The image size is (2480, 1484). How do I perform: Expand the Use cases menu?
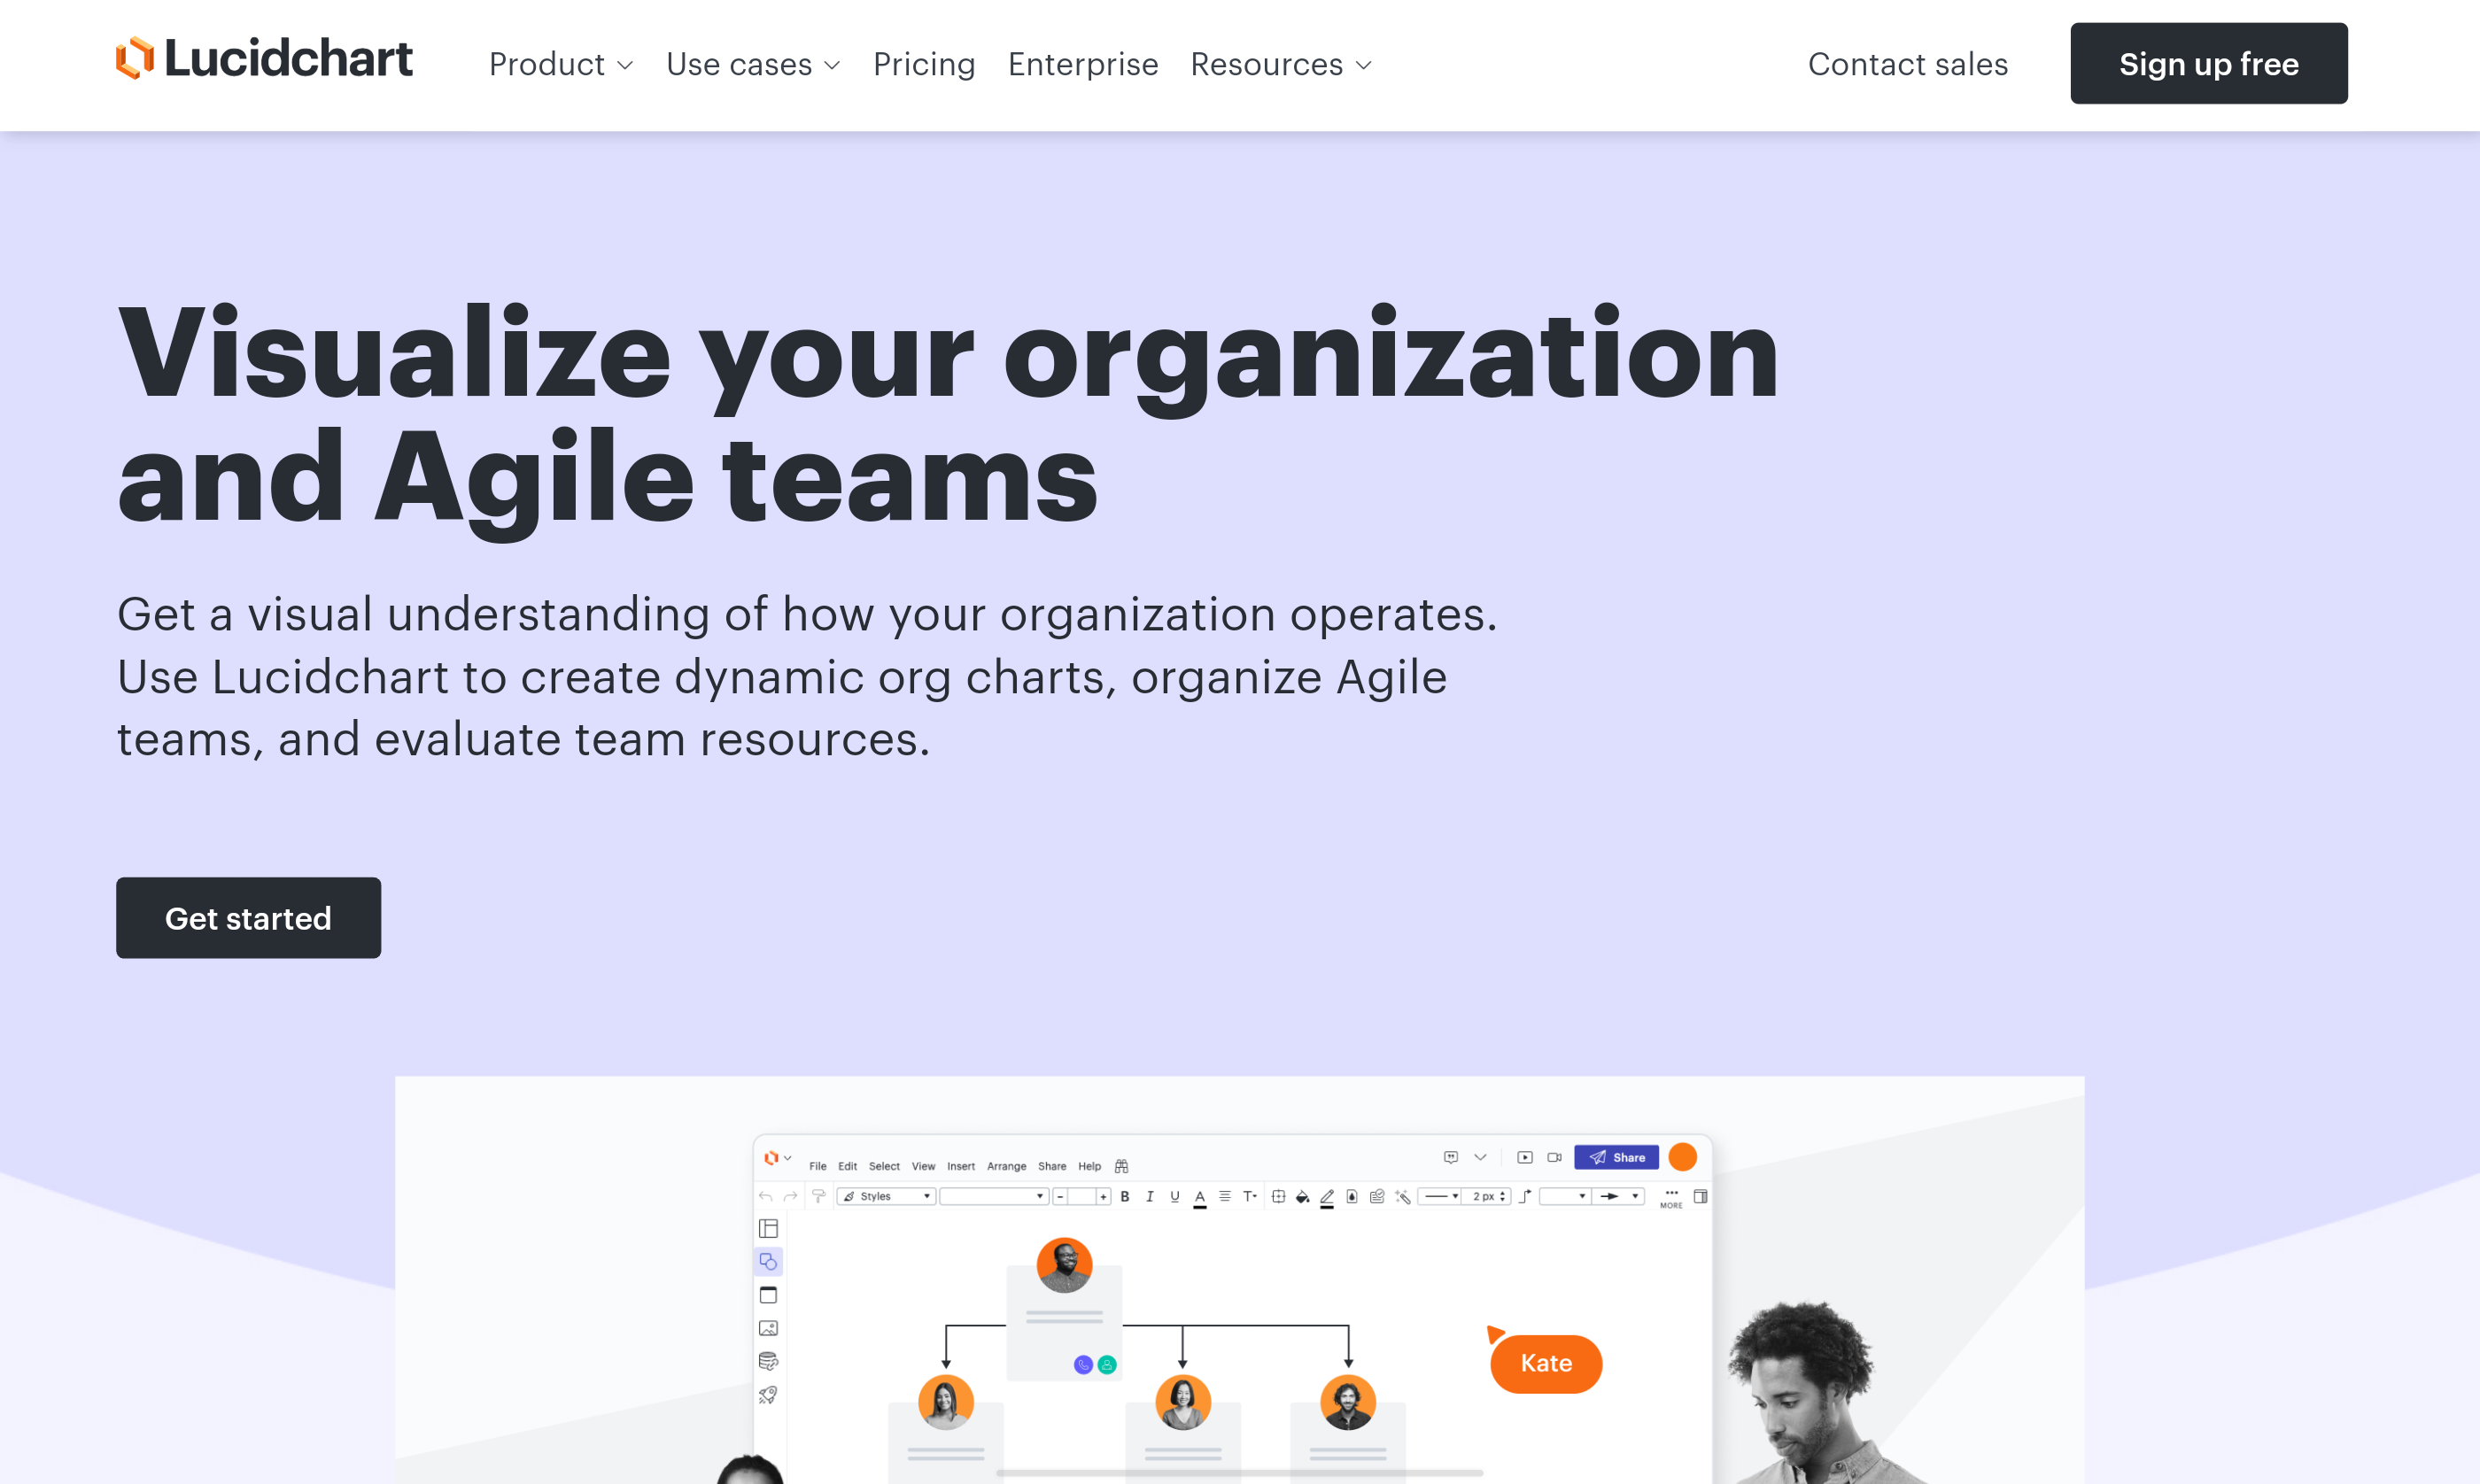[753, 64]
